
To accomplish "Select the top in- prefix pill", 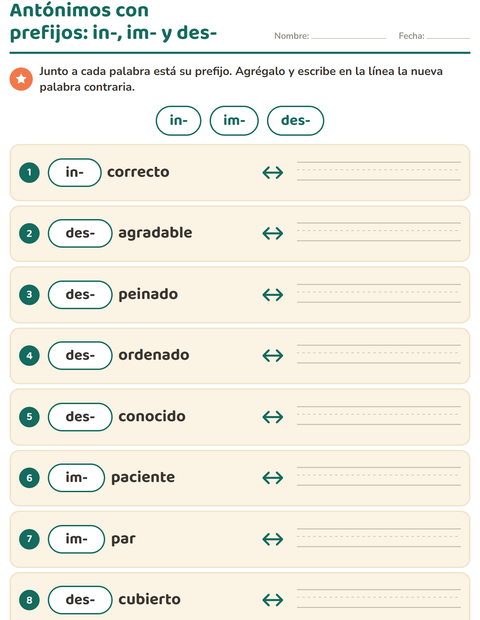I will point(178,121).
